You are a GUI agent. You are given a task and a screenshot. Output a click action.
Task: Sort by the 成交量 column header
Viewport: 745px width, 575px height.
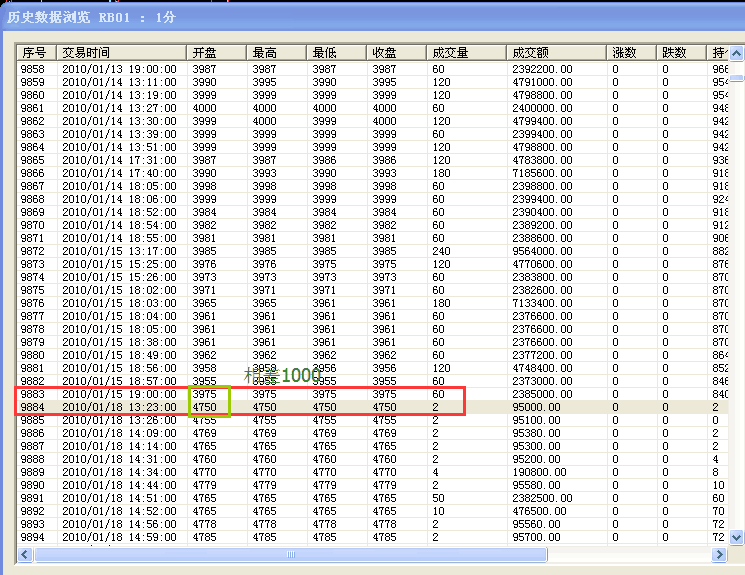coord(465,52)
